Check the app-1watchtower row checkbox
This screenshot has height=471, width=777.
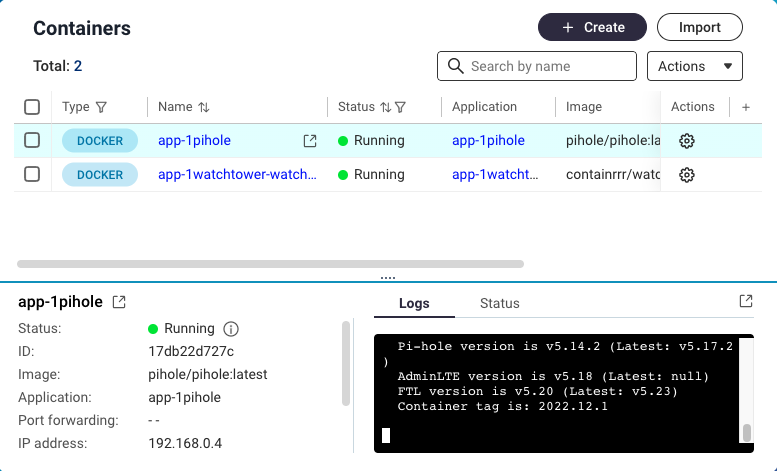(x=32, y=175)
